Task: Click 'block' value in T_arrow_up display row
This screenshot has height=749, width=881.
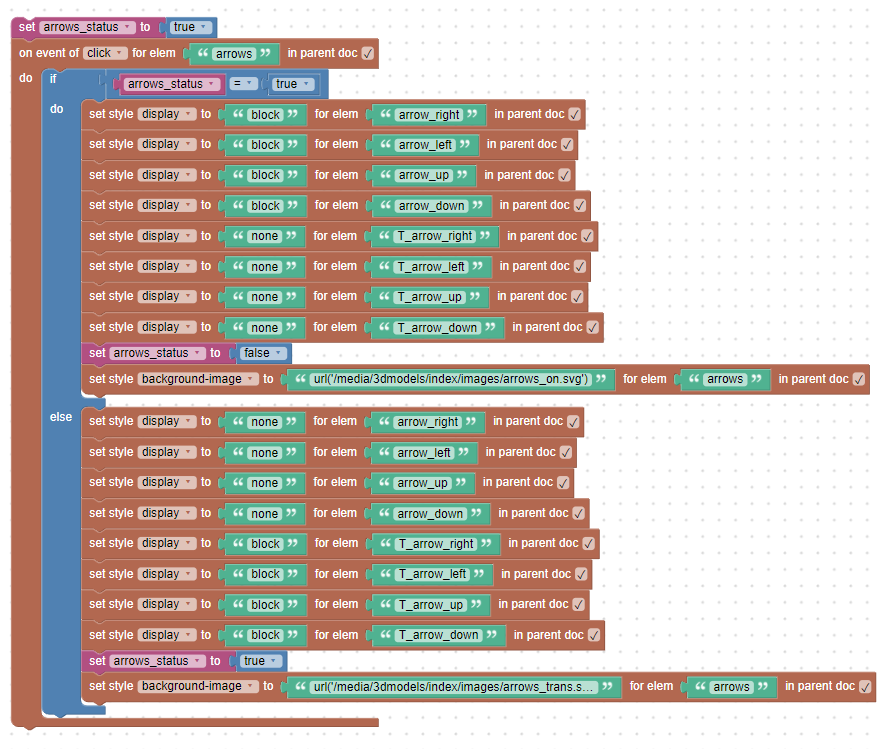Action: pyautogui.click(x=265, y=605)
